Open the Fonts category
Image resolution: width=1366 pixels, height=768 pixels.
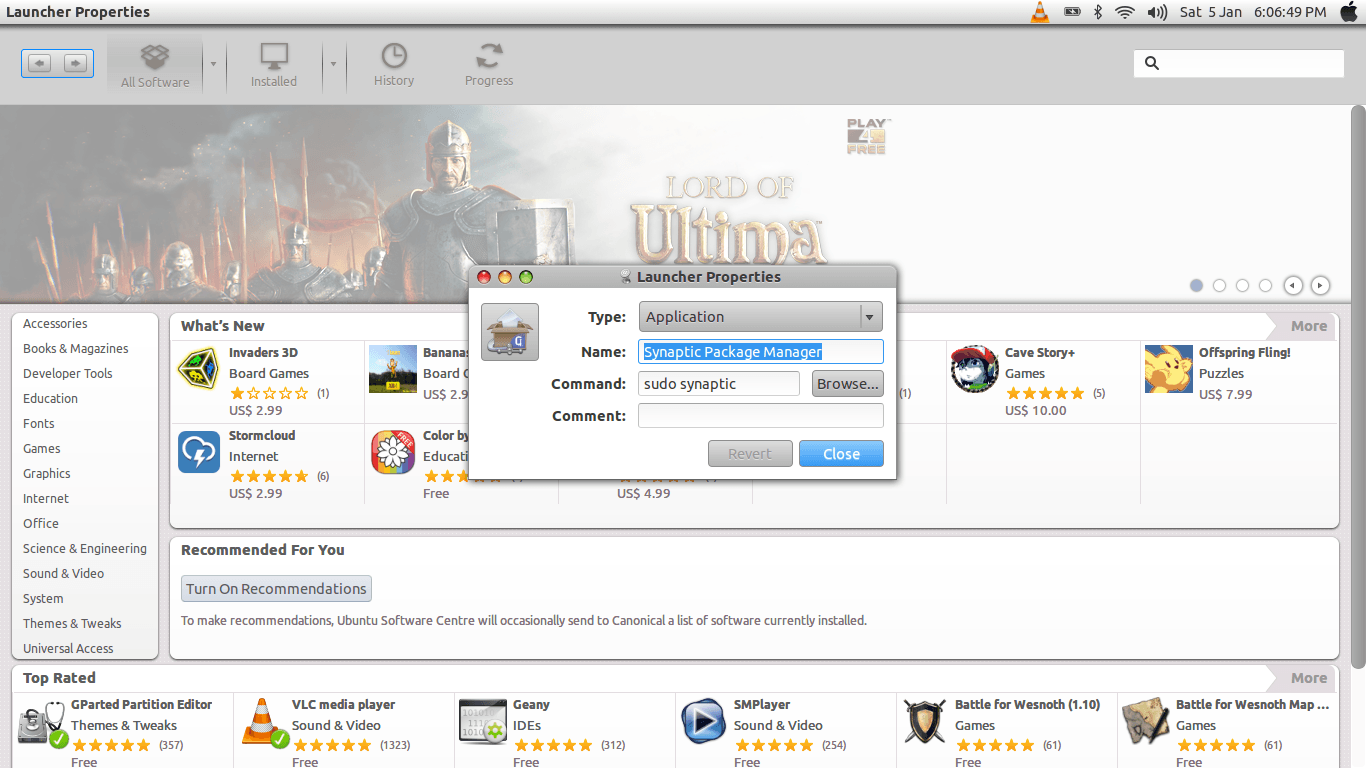39,424
